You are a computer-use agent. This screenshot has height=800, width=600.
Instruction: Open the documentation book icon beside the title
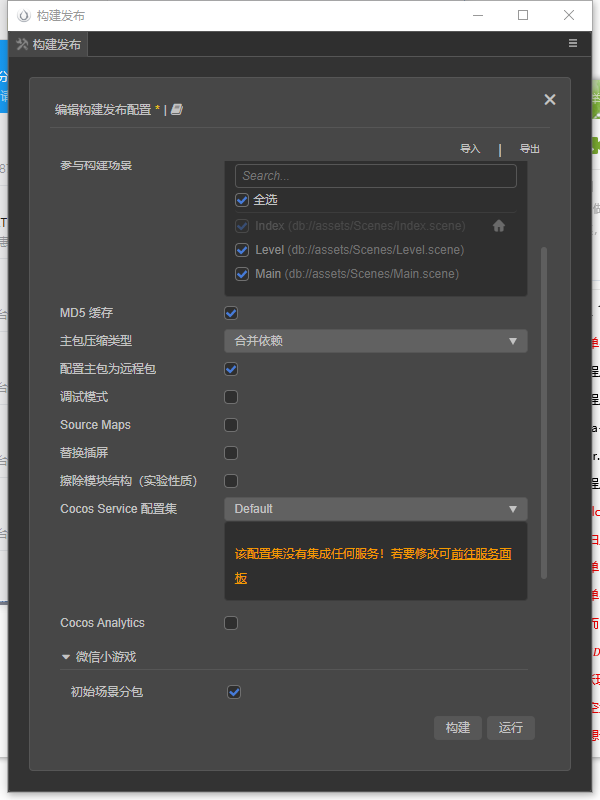177,109
